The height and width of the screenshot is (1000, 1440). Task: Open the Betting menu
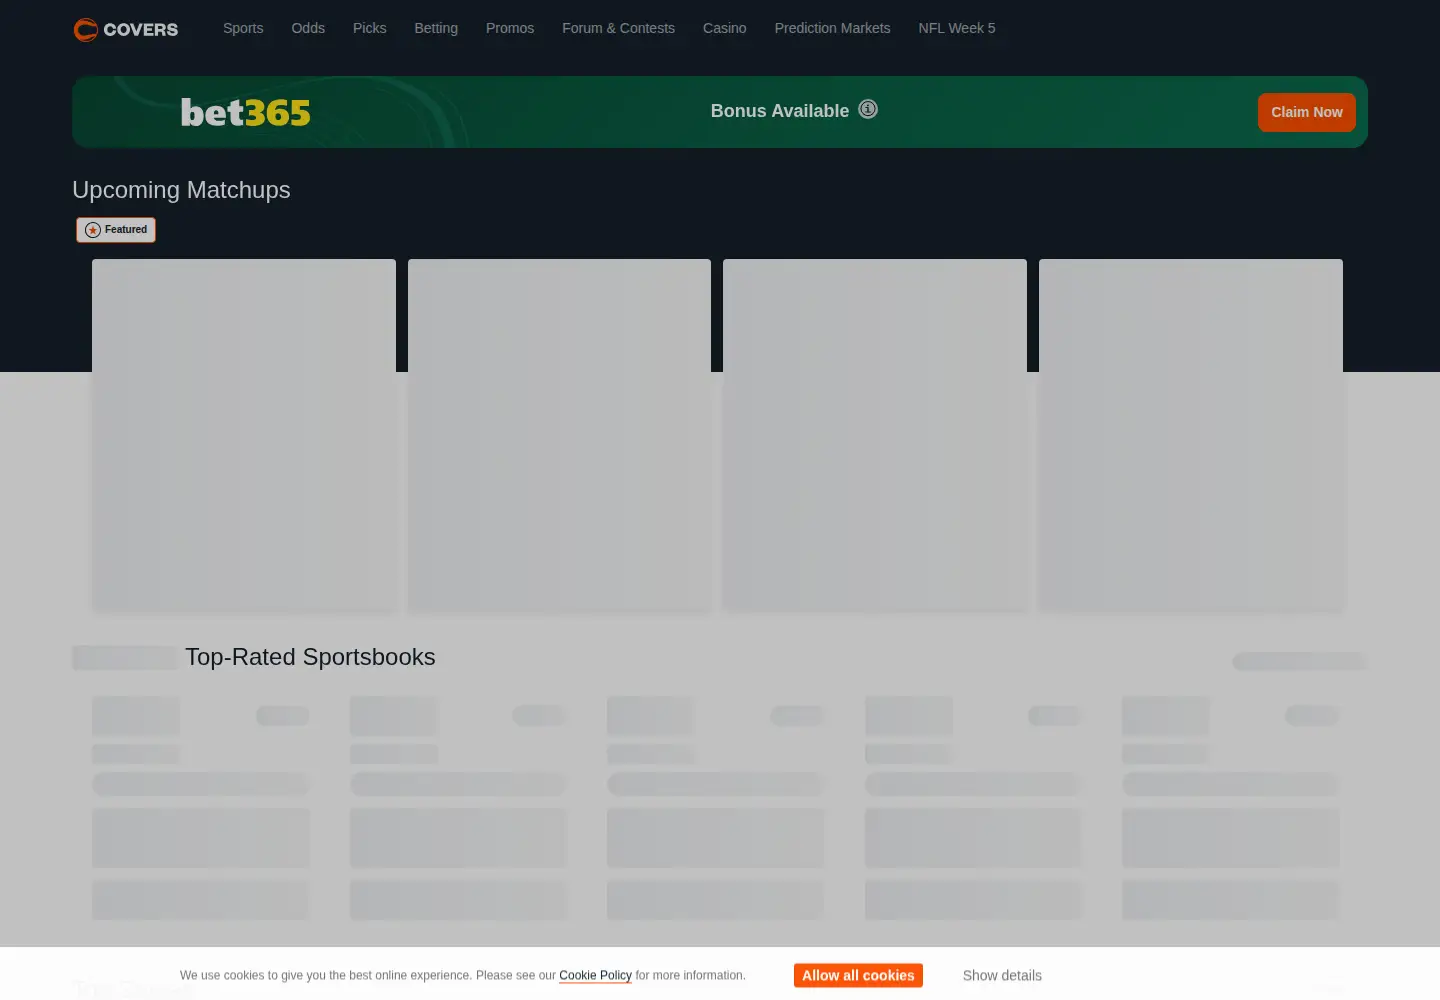436,28
